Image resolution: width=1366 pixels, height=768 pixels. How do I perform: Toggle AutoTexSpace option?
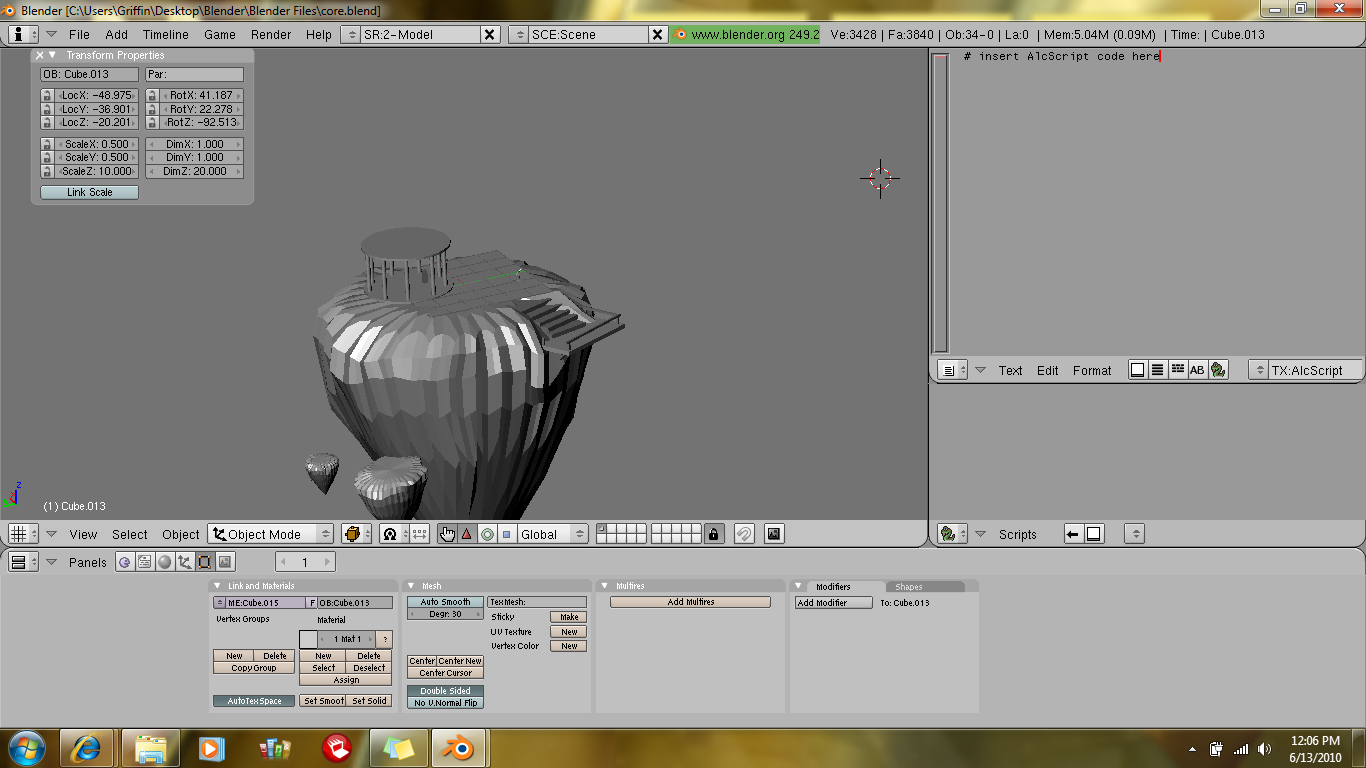(254, 701)
